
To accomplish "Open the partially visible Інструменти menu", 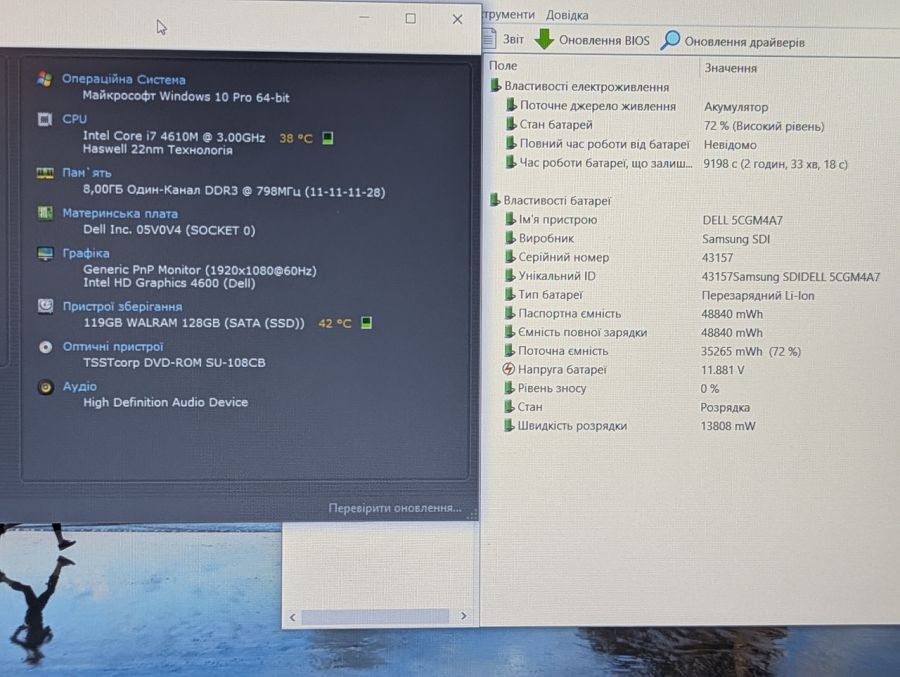I will tap(509, 14).
